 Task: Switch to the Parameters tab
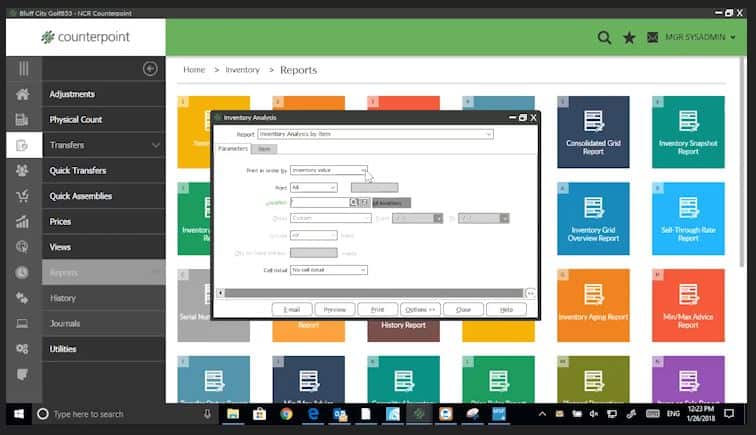click(233, 149)
